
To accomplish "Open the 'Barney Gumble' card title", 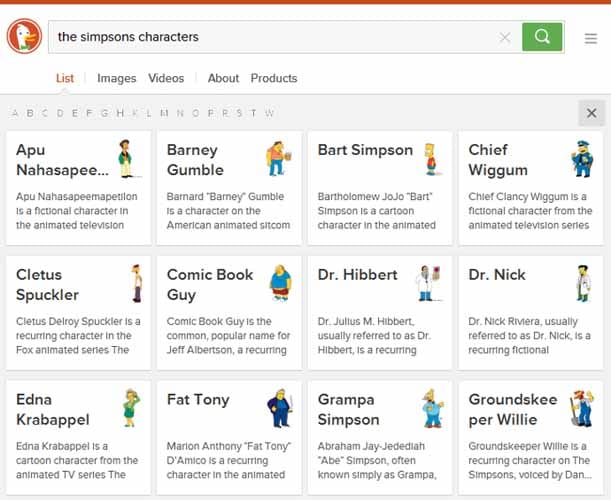I will (x=195, y=160).
